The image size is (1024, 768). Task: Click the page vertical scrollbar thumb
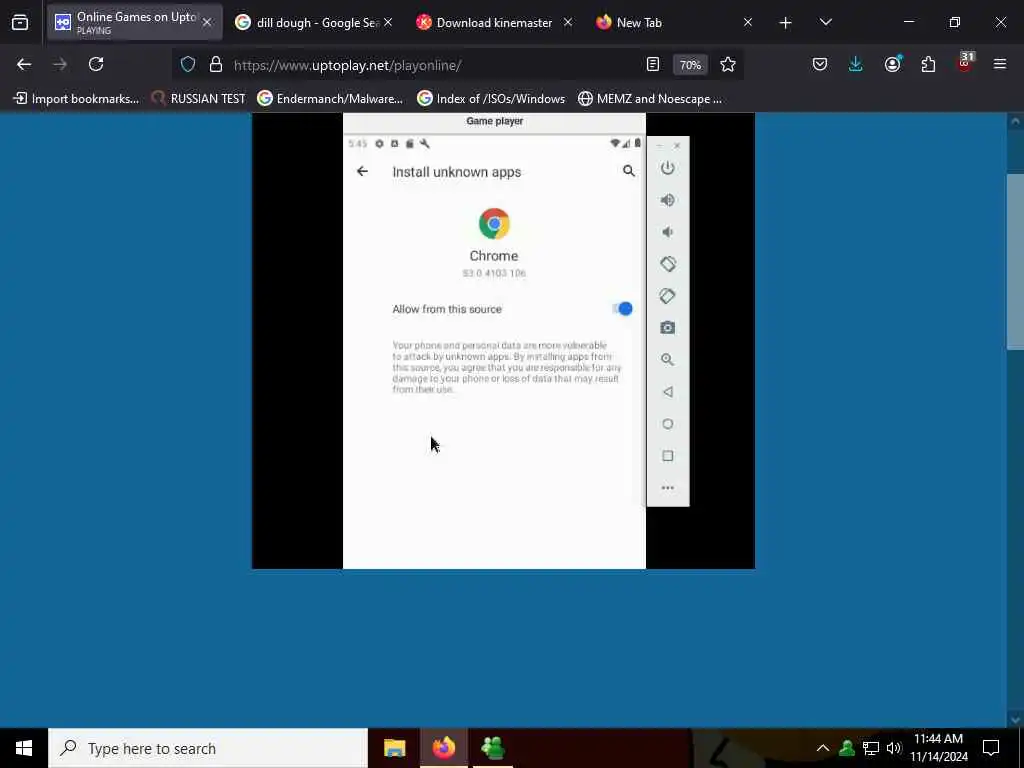click(x=1015, y=261)
